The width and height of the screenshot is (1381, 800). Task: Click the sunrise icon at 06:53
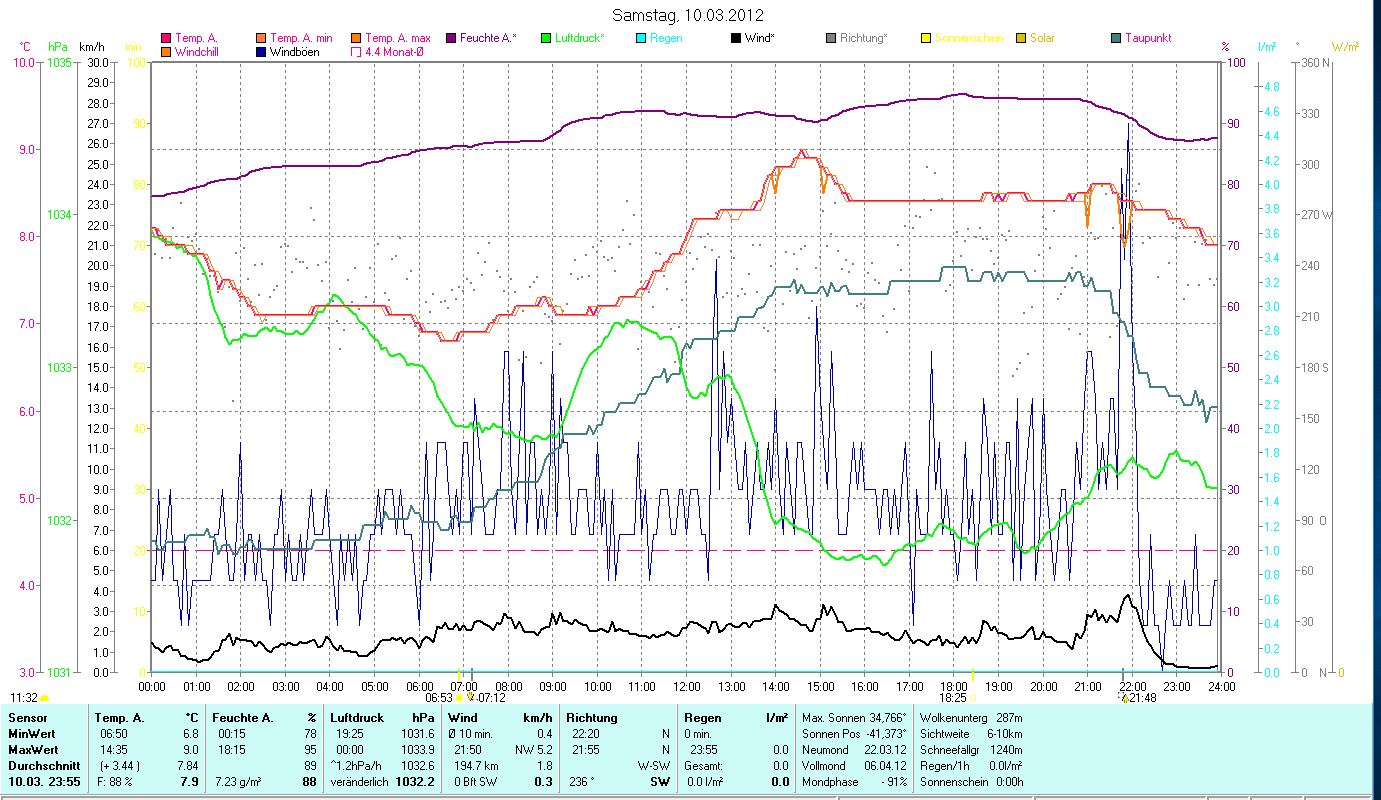pyautogui.click(x=459, y=697)
